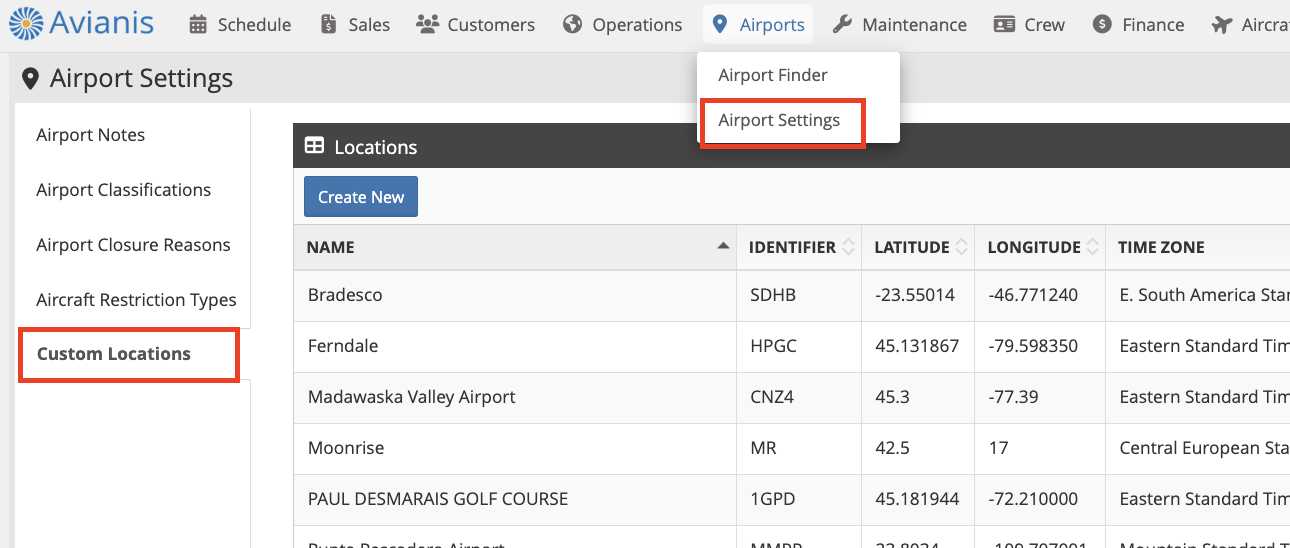Click the Aircraft plane icon
The width and height of the screenshot is (1290, 548).
tap(1221, 25)
